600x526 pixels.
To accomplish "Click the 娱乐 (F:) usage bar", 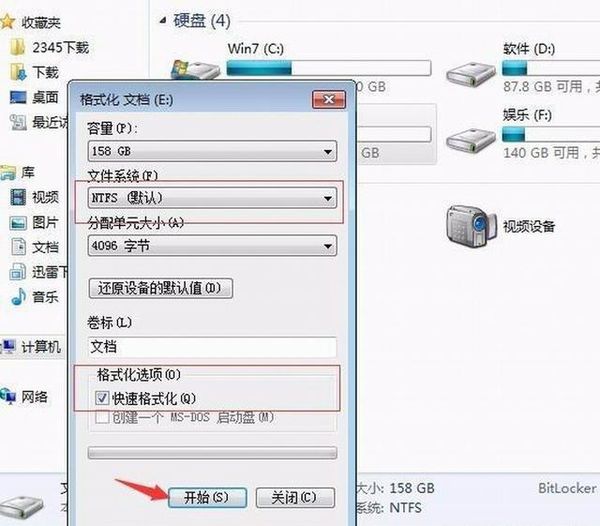I will pyautogui.click(x=551, y=135).
